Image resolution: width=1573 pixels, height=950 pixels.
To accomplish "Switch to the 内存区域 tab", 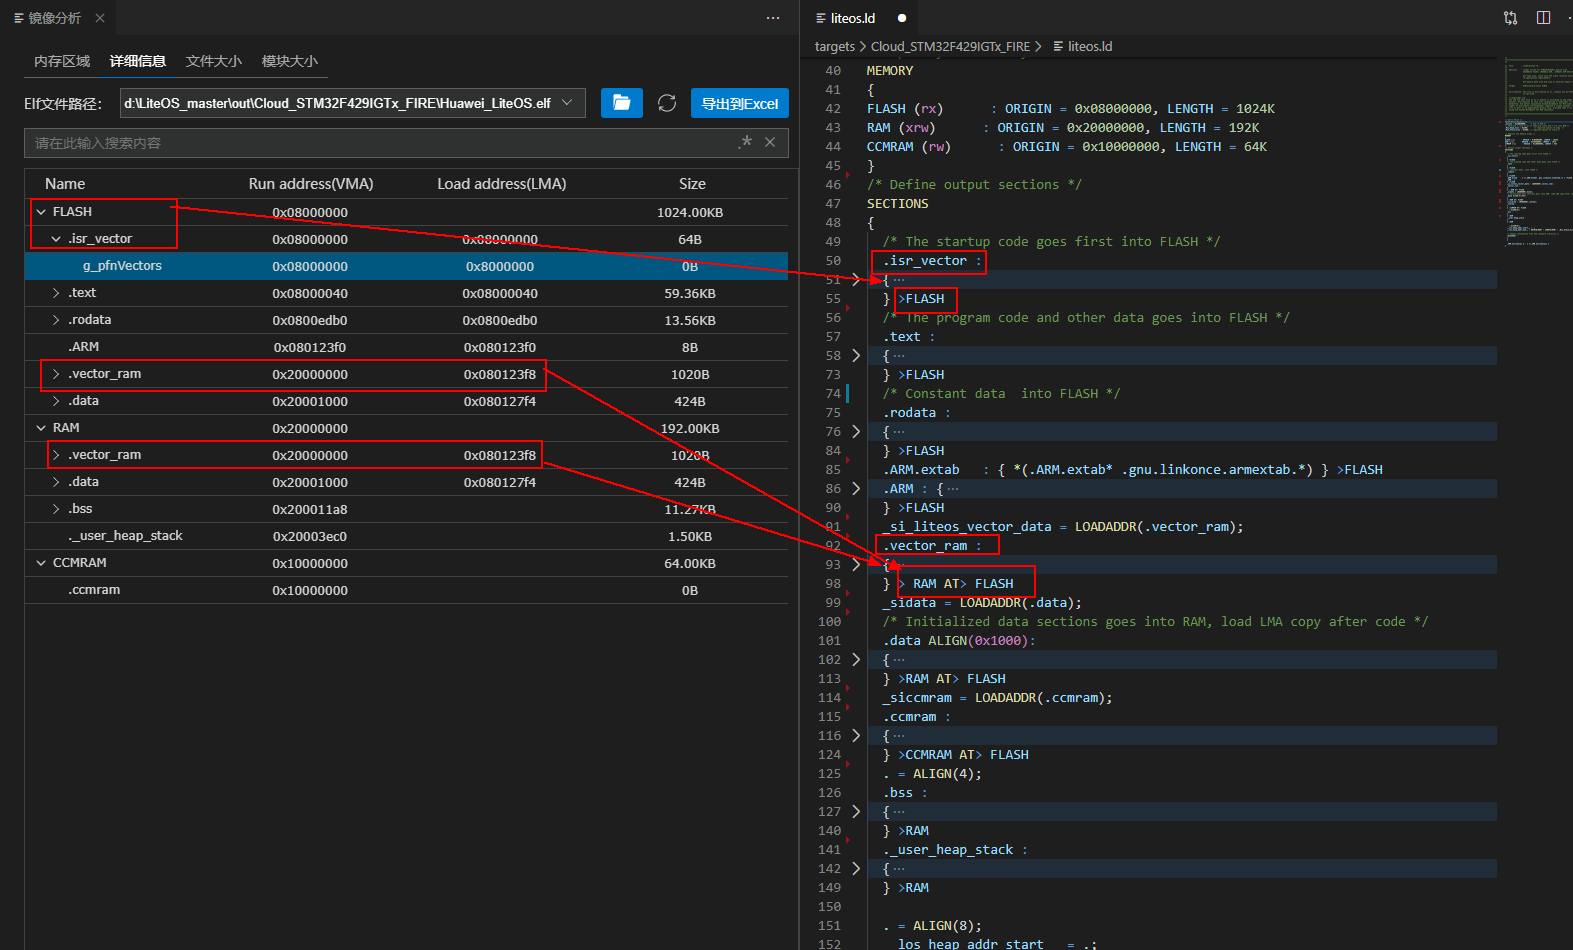I will (62, 61).
